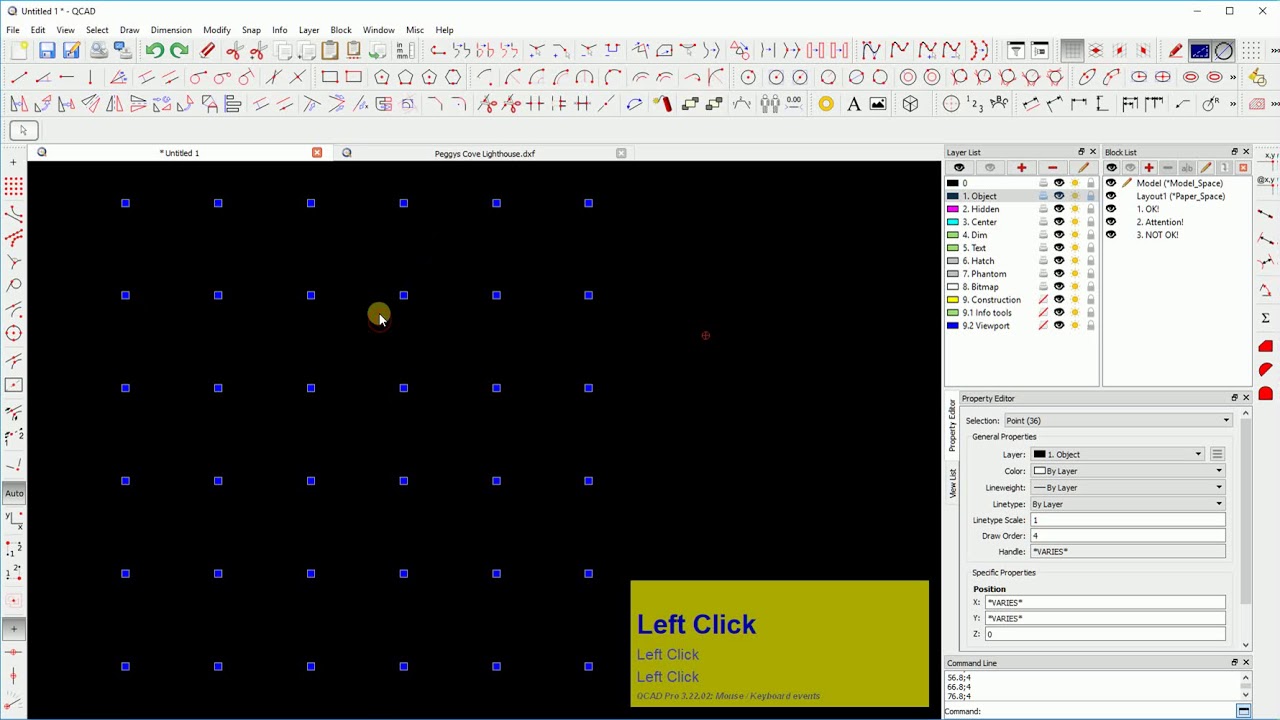The height and width of the screenshot is (720, 1280).
Task: Toggle visibility of the 2. Hidden layer
Action: (1059, 209)
